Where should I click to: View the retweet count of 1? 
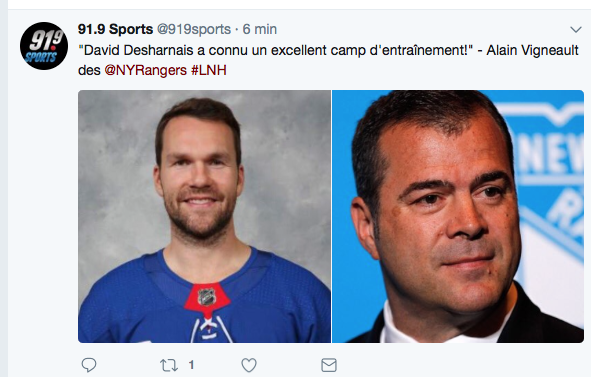[x=191, y=365]
